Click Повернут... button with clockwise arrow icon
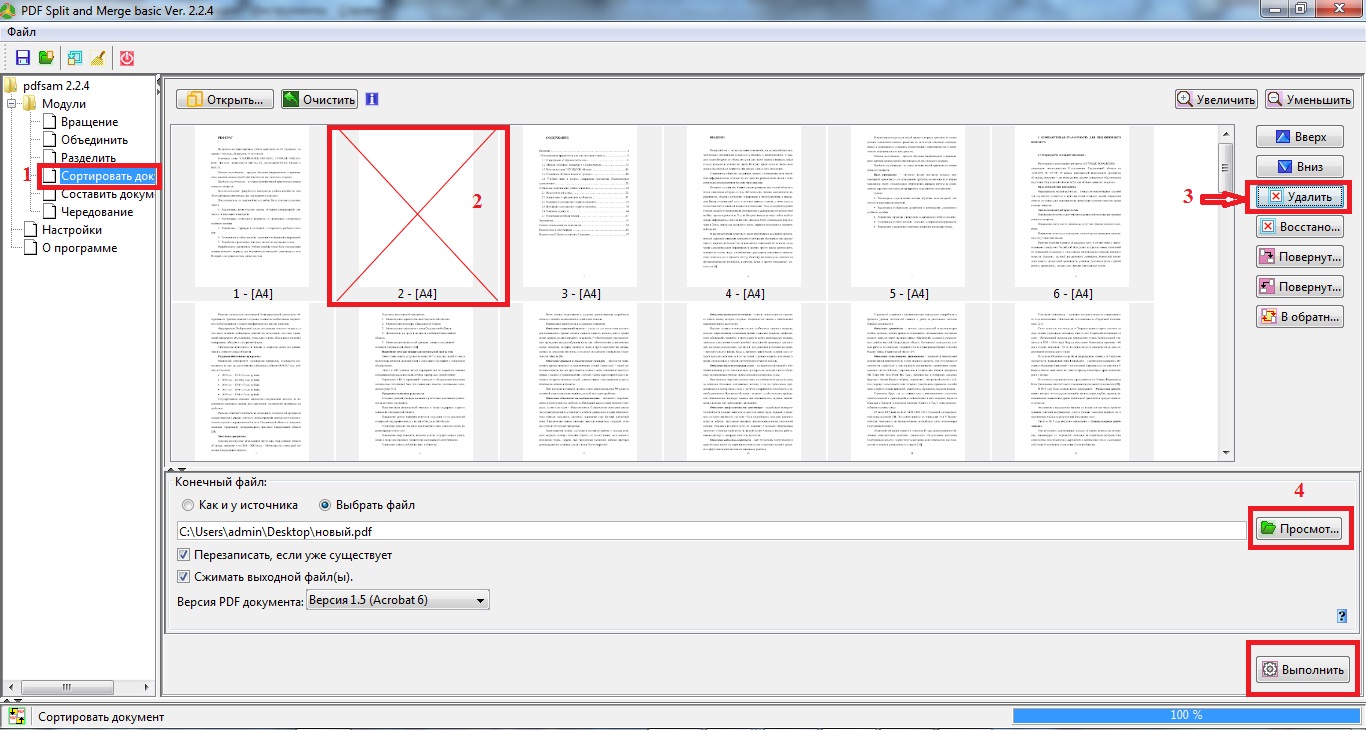The height and width of the screenshot is (730, 1366). tap(1299, 257)
